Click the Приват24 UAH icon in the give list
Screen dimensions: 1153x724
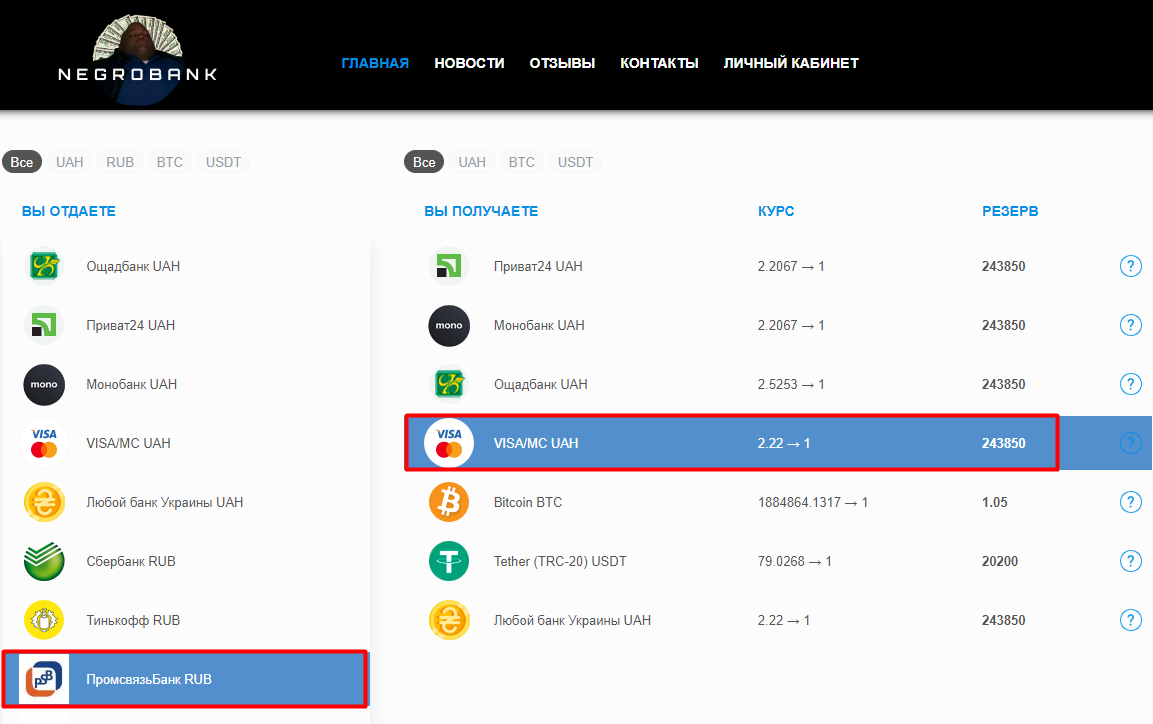[44, 325]
